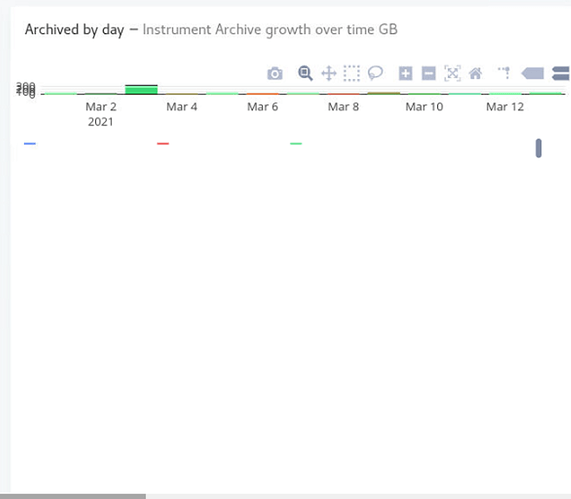Click the horizontal page scrollbar thumb
The width and height of the screenshot is (571, 499).
[73, 496]
